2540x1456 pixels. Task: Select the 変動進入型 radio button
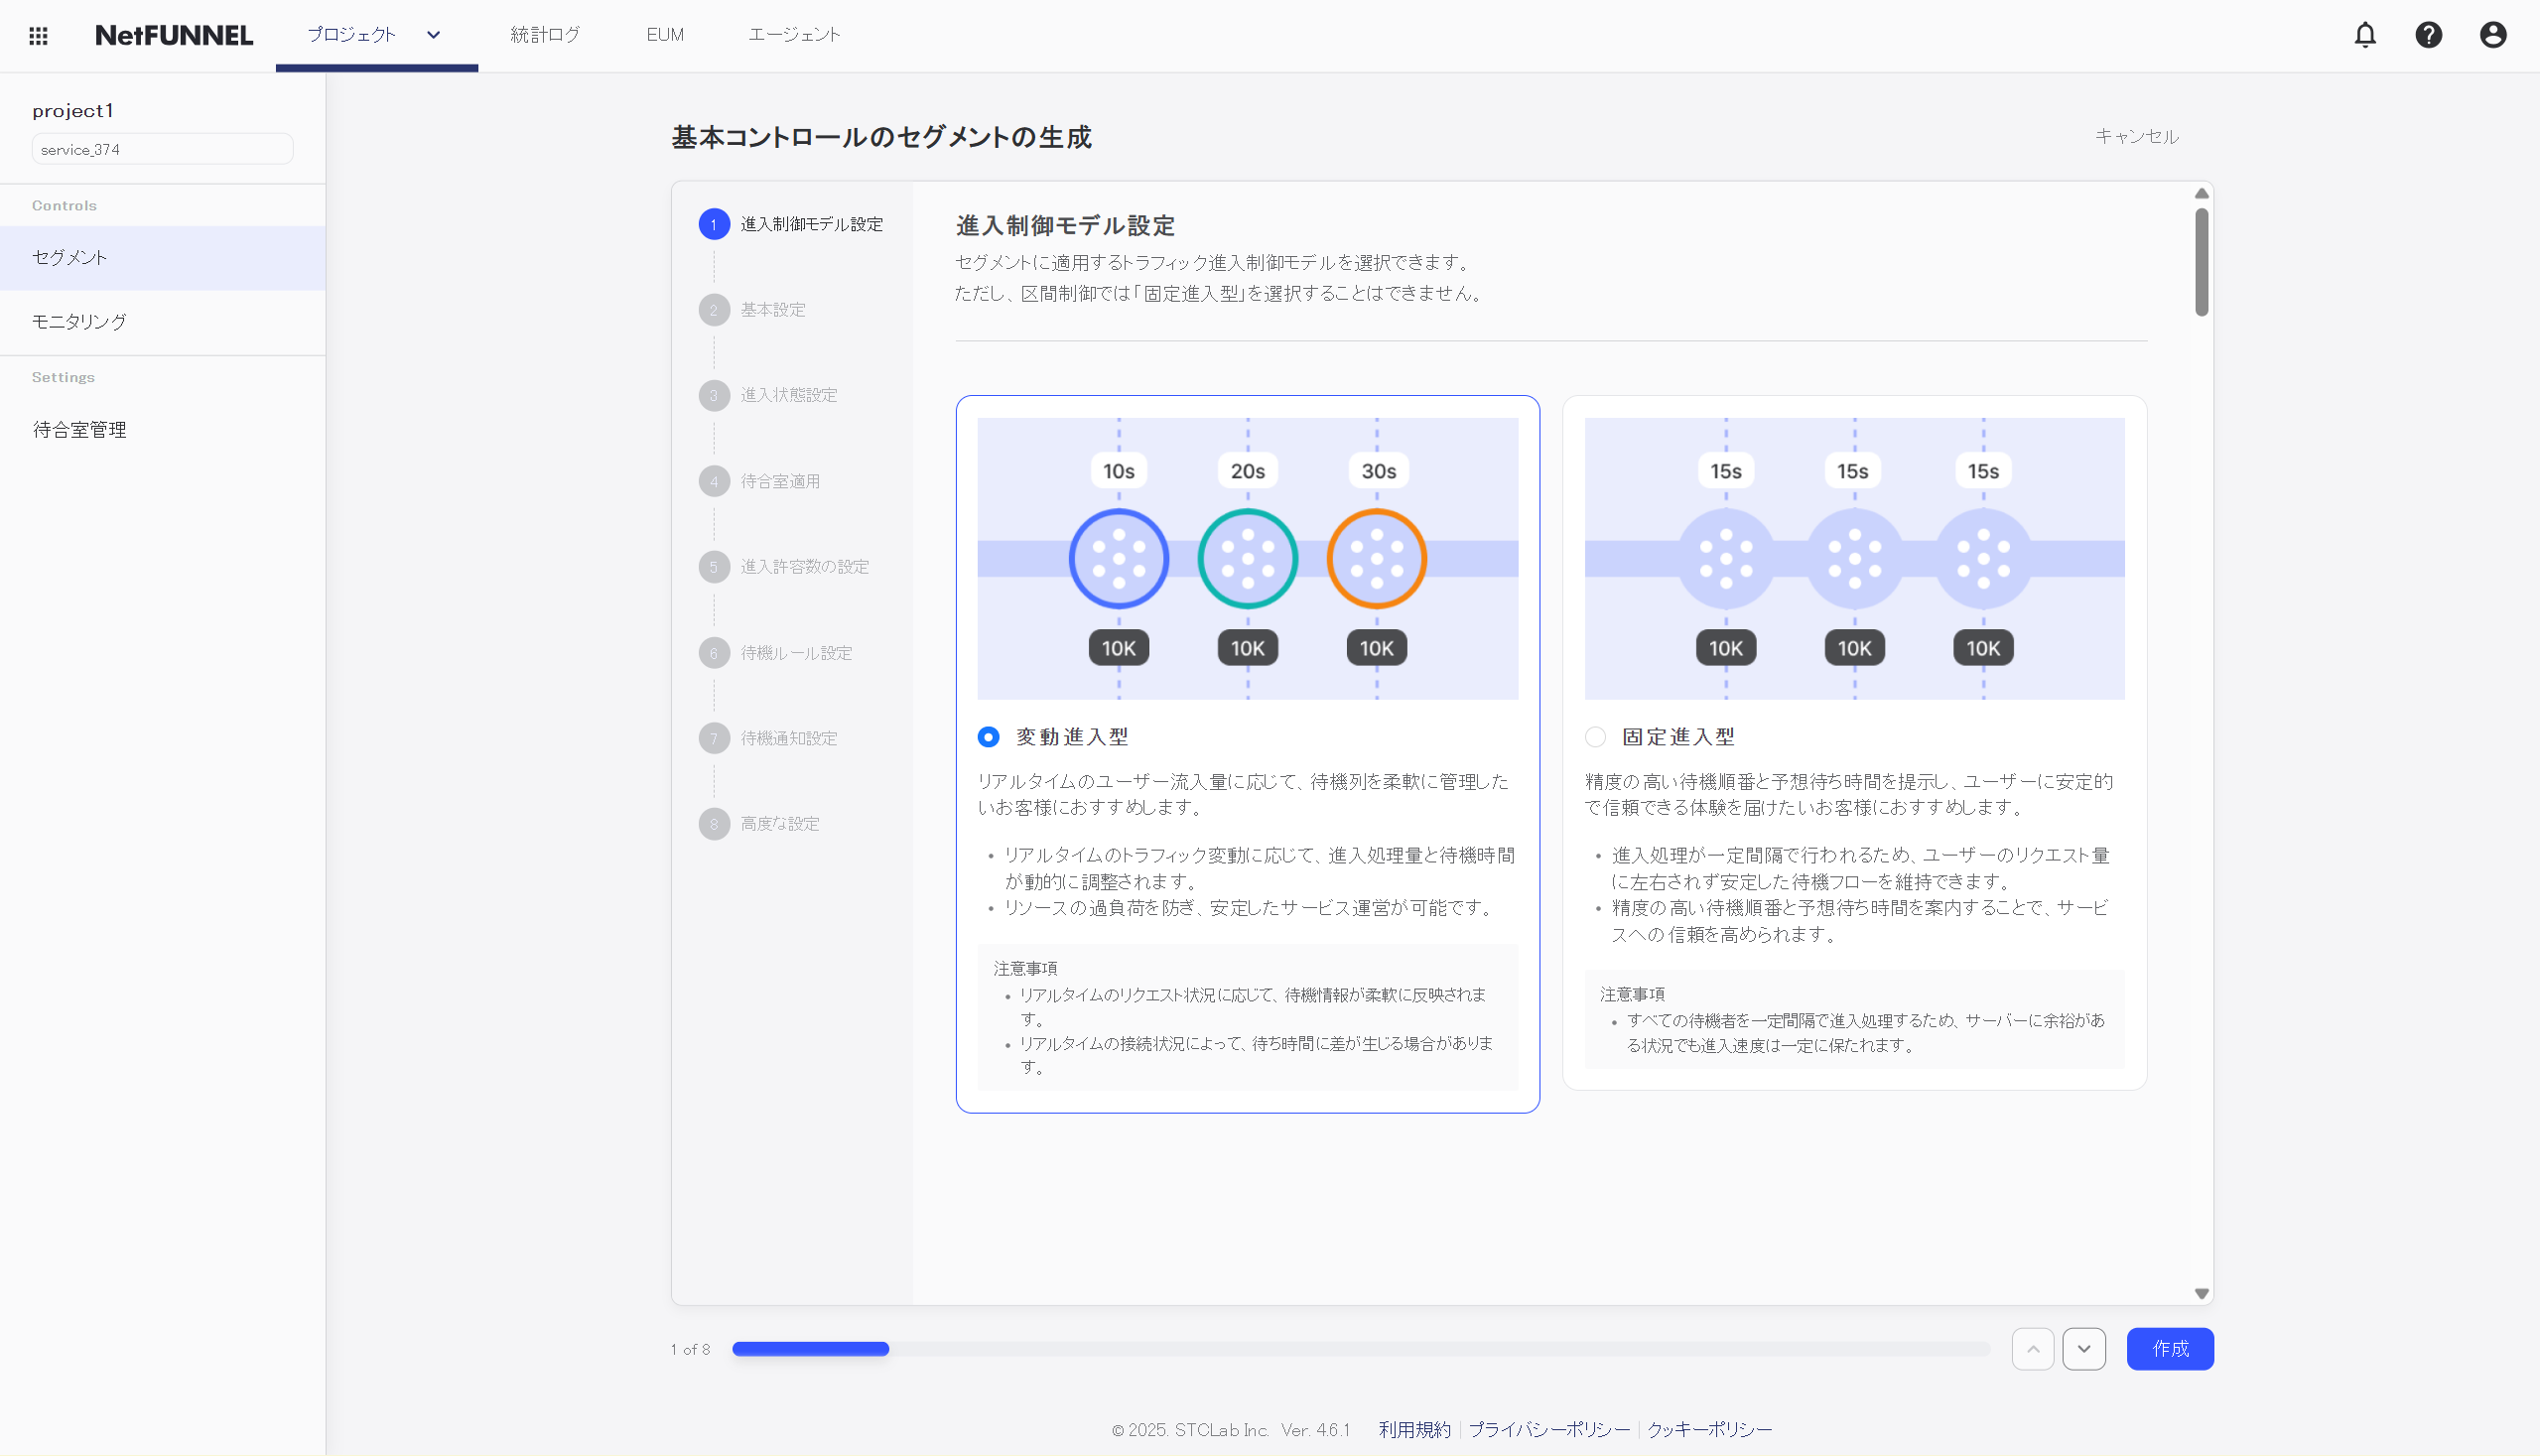[988, 737]
